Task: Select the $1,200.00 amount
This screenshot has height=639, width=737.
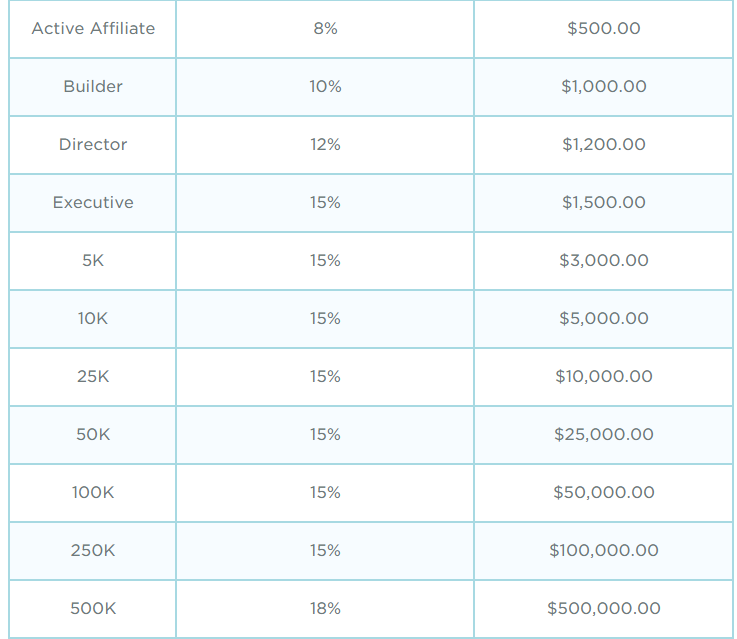Action: [604, 145]
